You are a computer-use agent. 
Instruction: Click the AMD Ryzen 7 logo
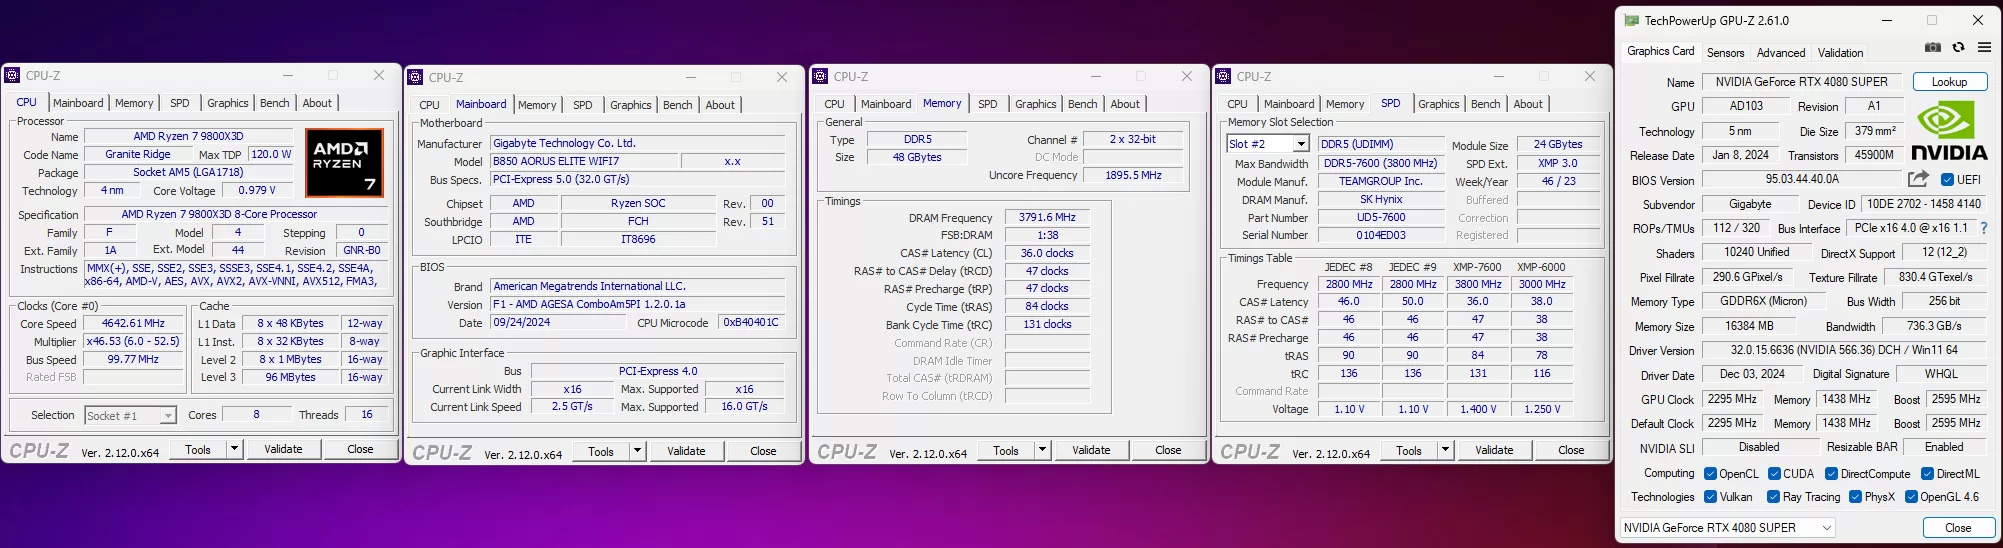pos(344,161)
